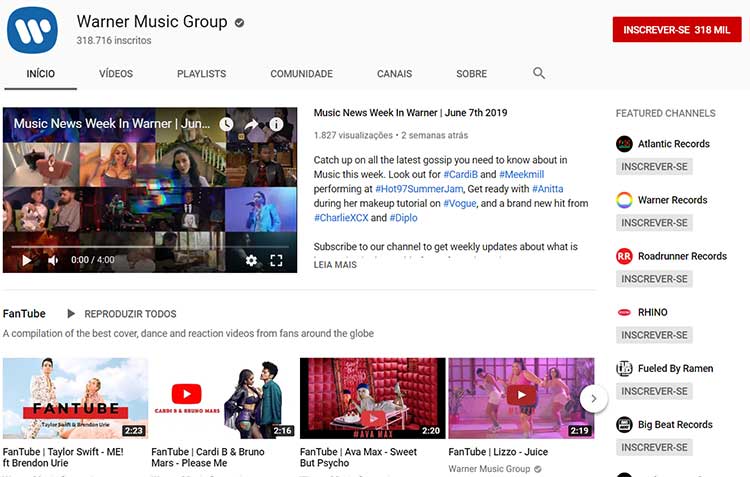Click the #CardiB hashtag link
Image resolution: width=750 pixels, height=477 pixels.
point(460,174)
